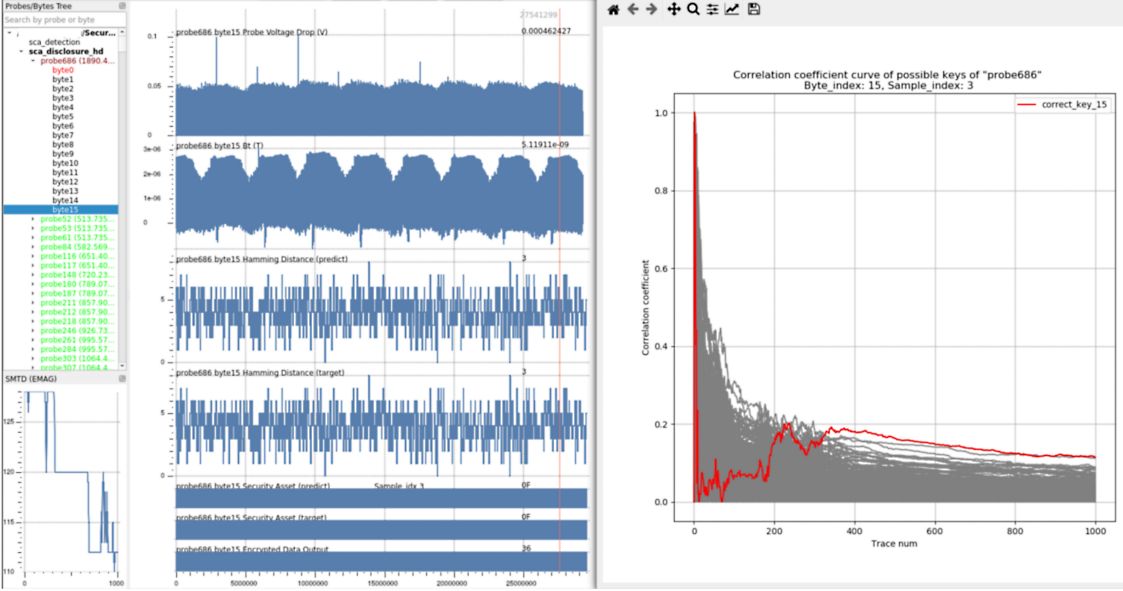1123x591 pixels.
Task: Expand the probe52 tree node
Action: 32,219
